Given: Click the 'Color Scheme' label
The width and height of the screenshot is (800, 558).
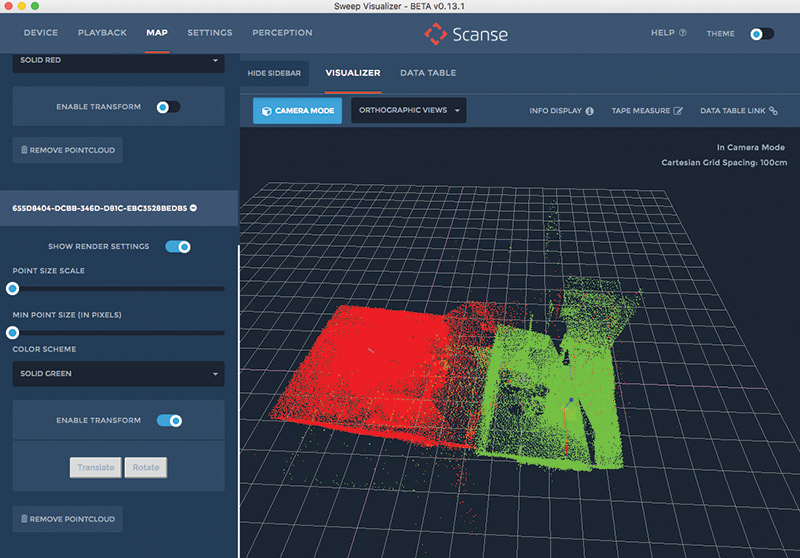Looking at the screenshot, I should click(44, 349).
